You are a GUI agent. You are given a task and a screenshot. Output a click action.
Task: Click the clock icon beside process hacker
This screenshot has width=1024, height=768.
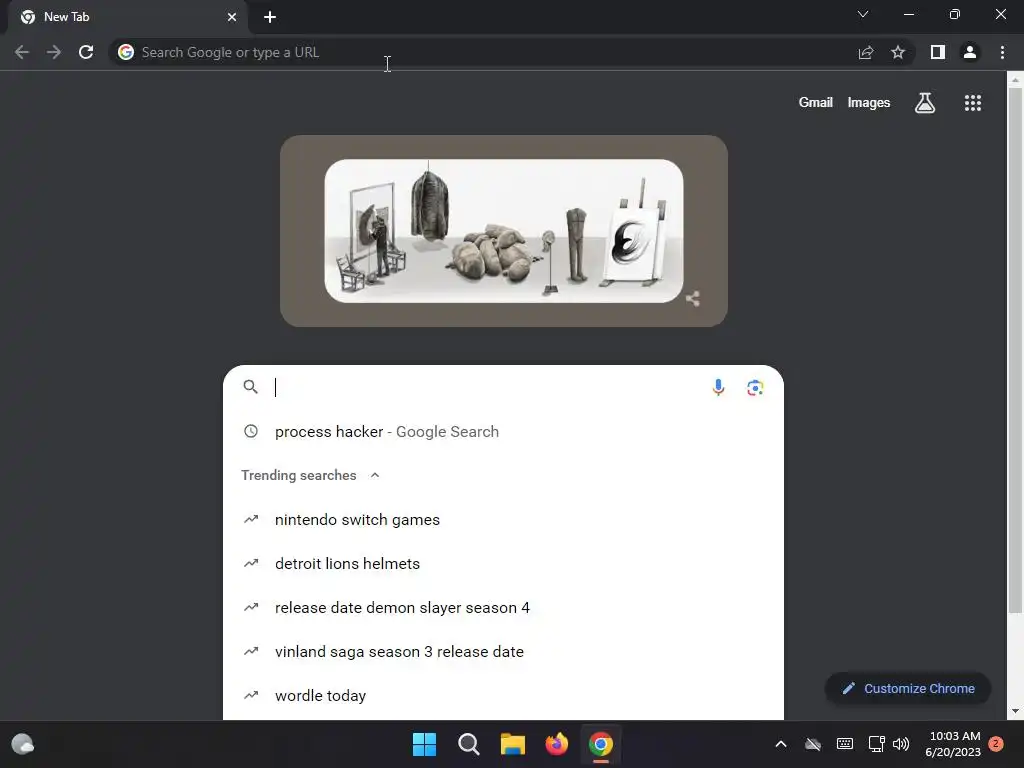coord(251,431)
